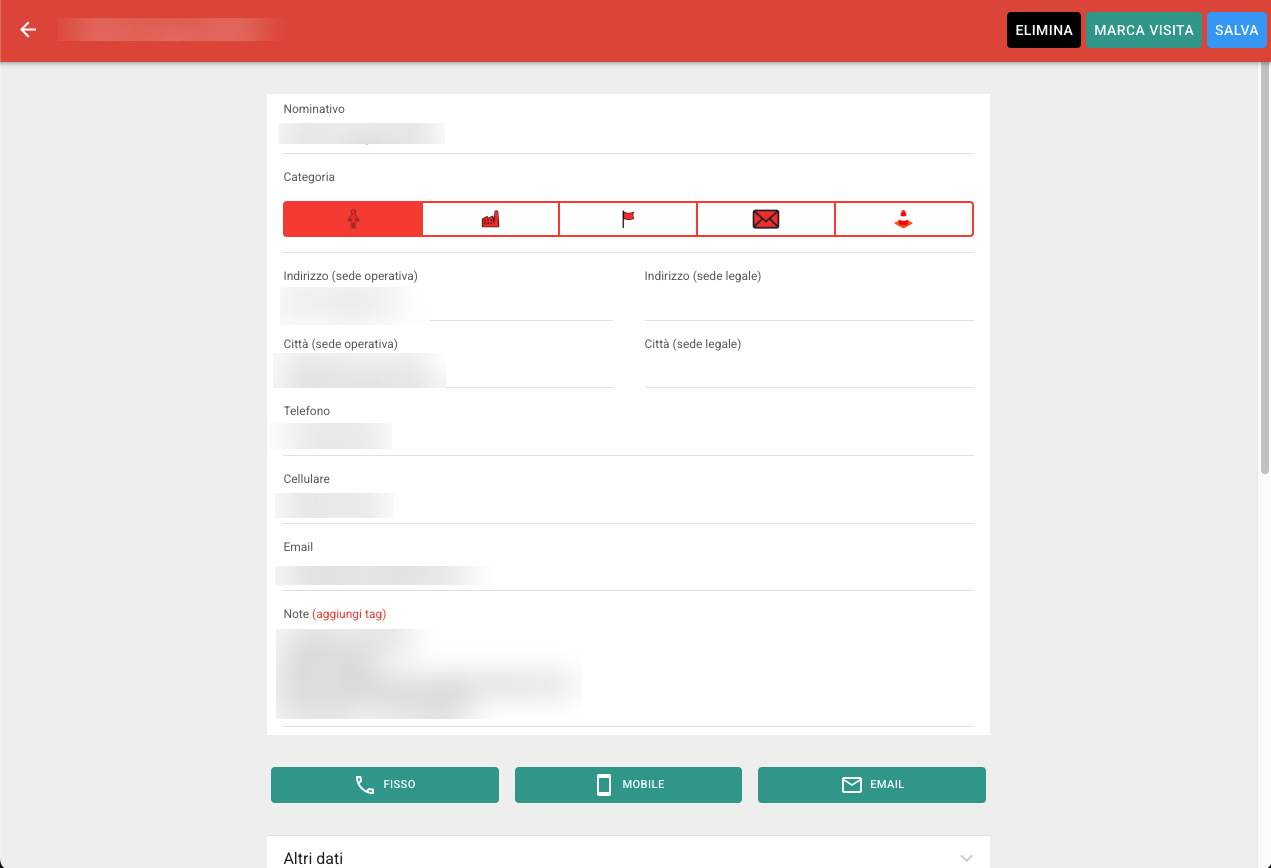Call the landline via FISSO button
The height and width of the screenshot is (868, 1271).
click(385, 785)
